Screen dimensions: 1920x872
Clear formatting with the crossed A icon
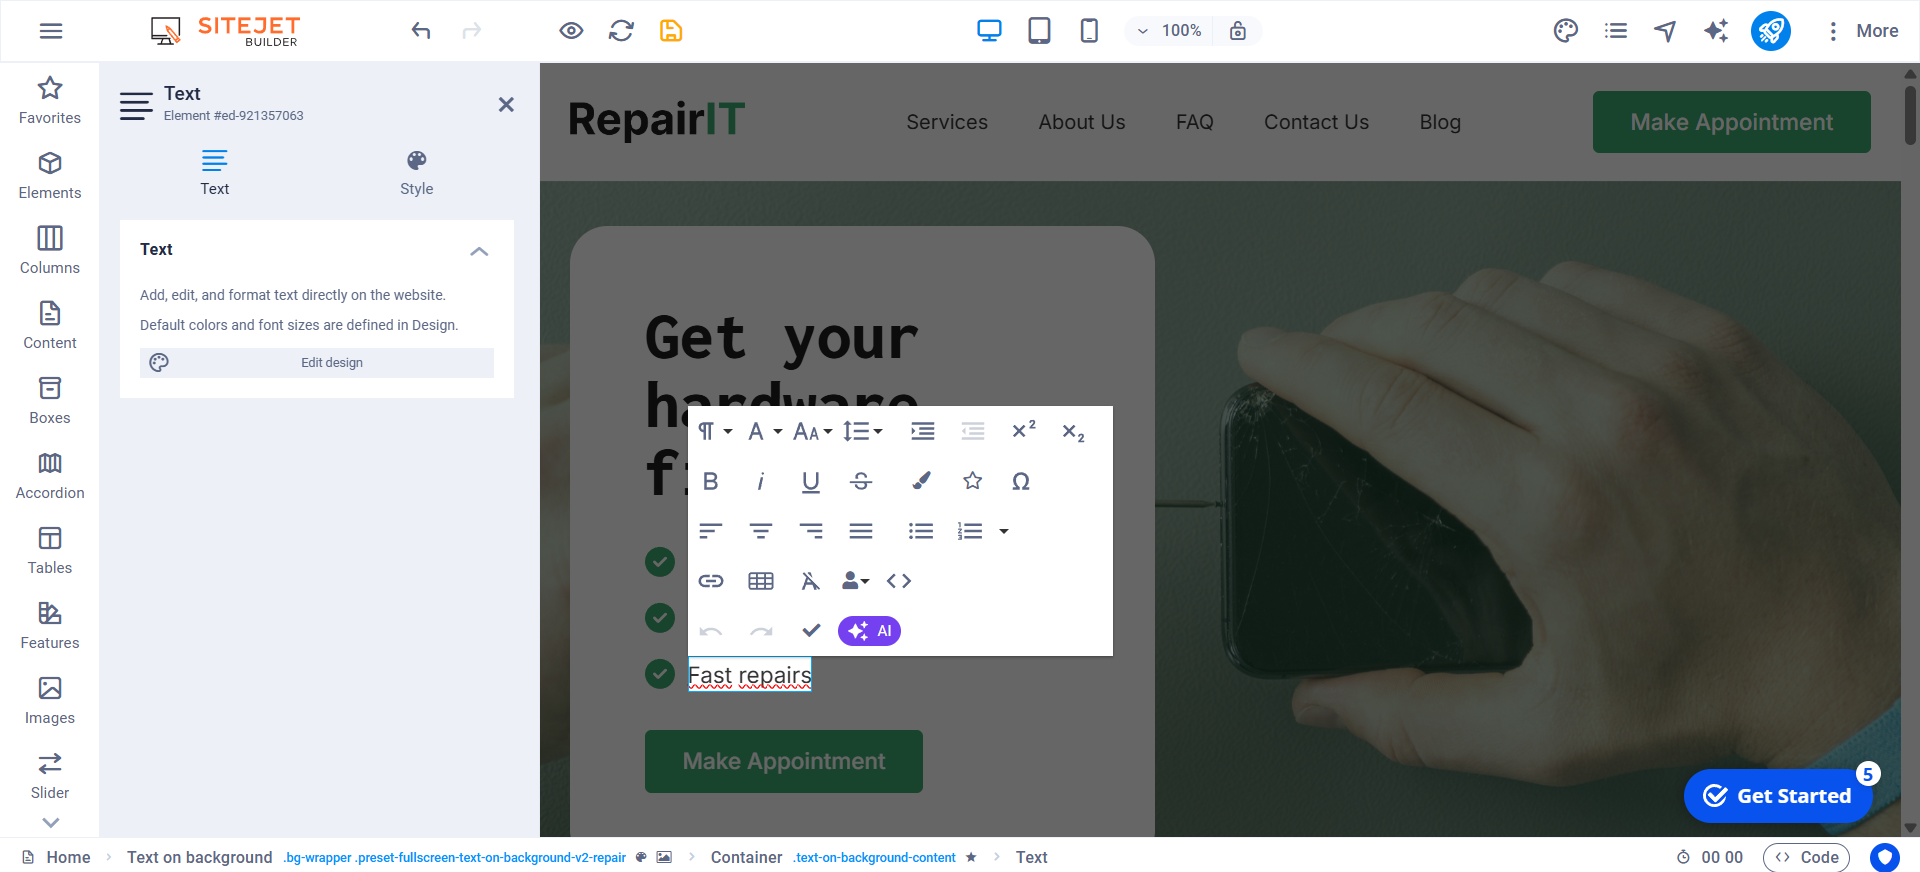click(x=810, y=581)
